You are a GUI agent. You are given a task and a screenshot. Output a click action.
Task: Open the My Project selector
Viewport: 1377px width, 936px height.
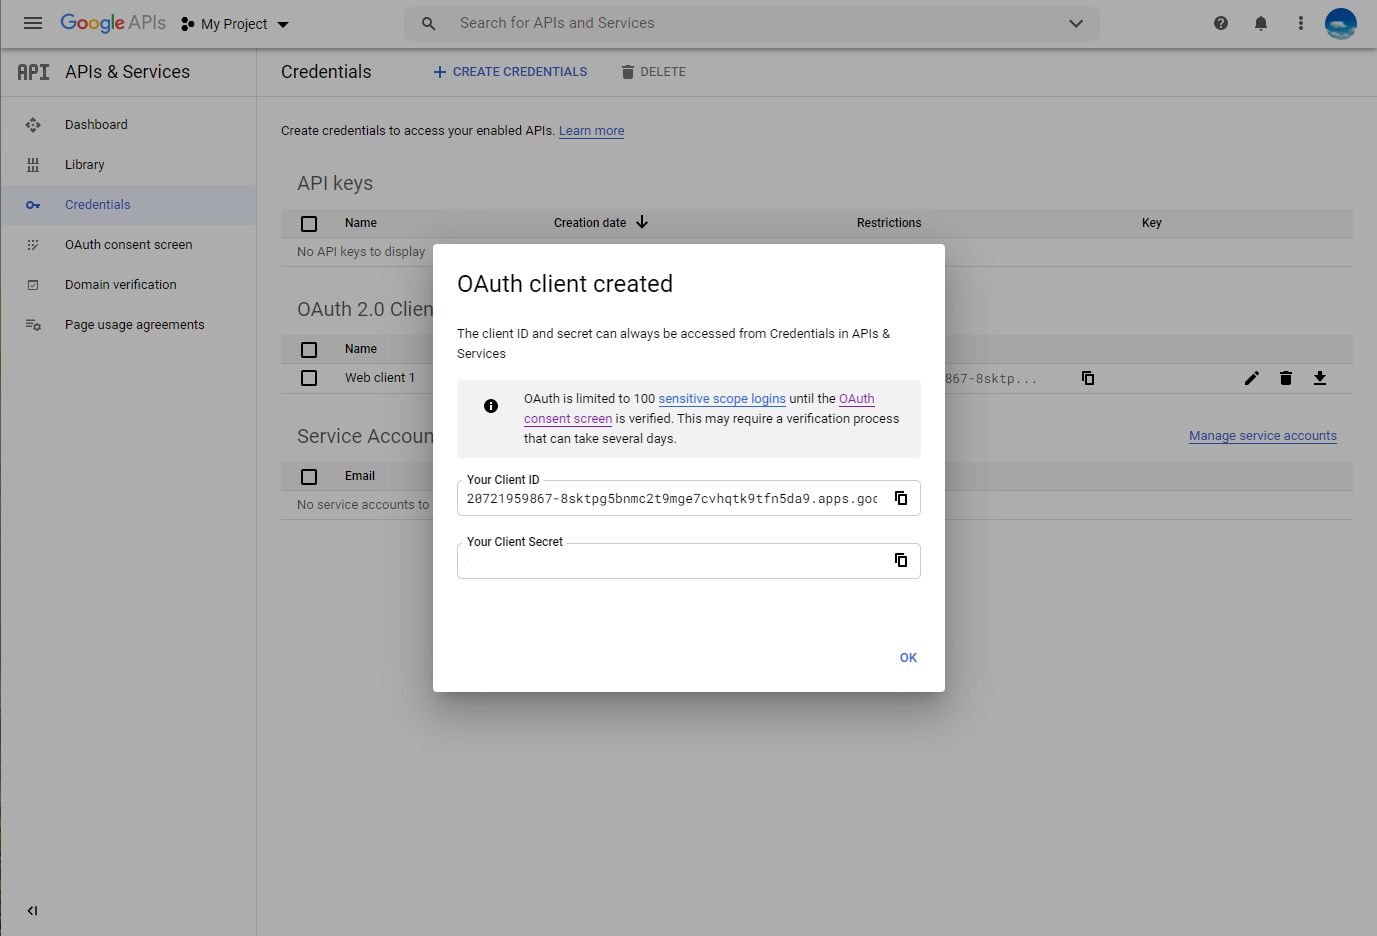click(234, 23)
